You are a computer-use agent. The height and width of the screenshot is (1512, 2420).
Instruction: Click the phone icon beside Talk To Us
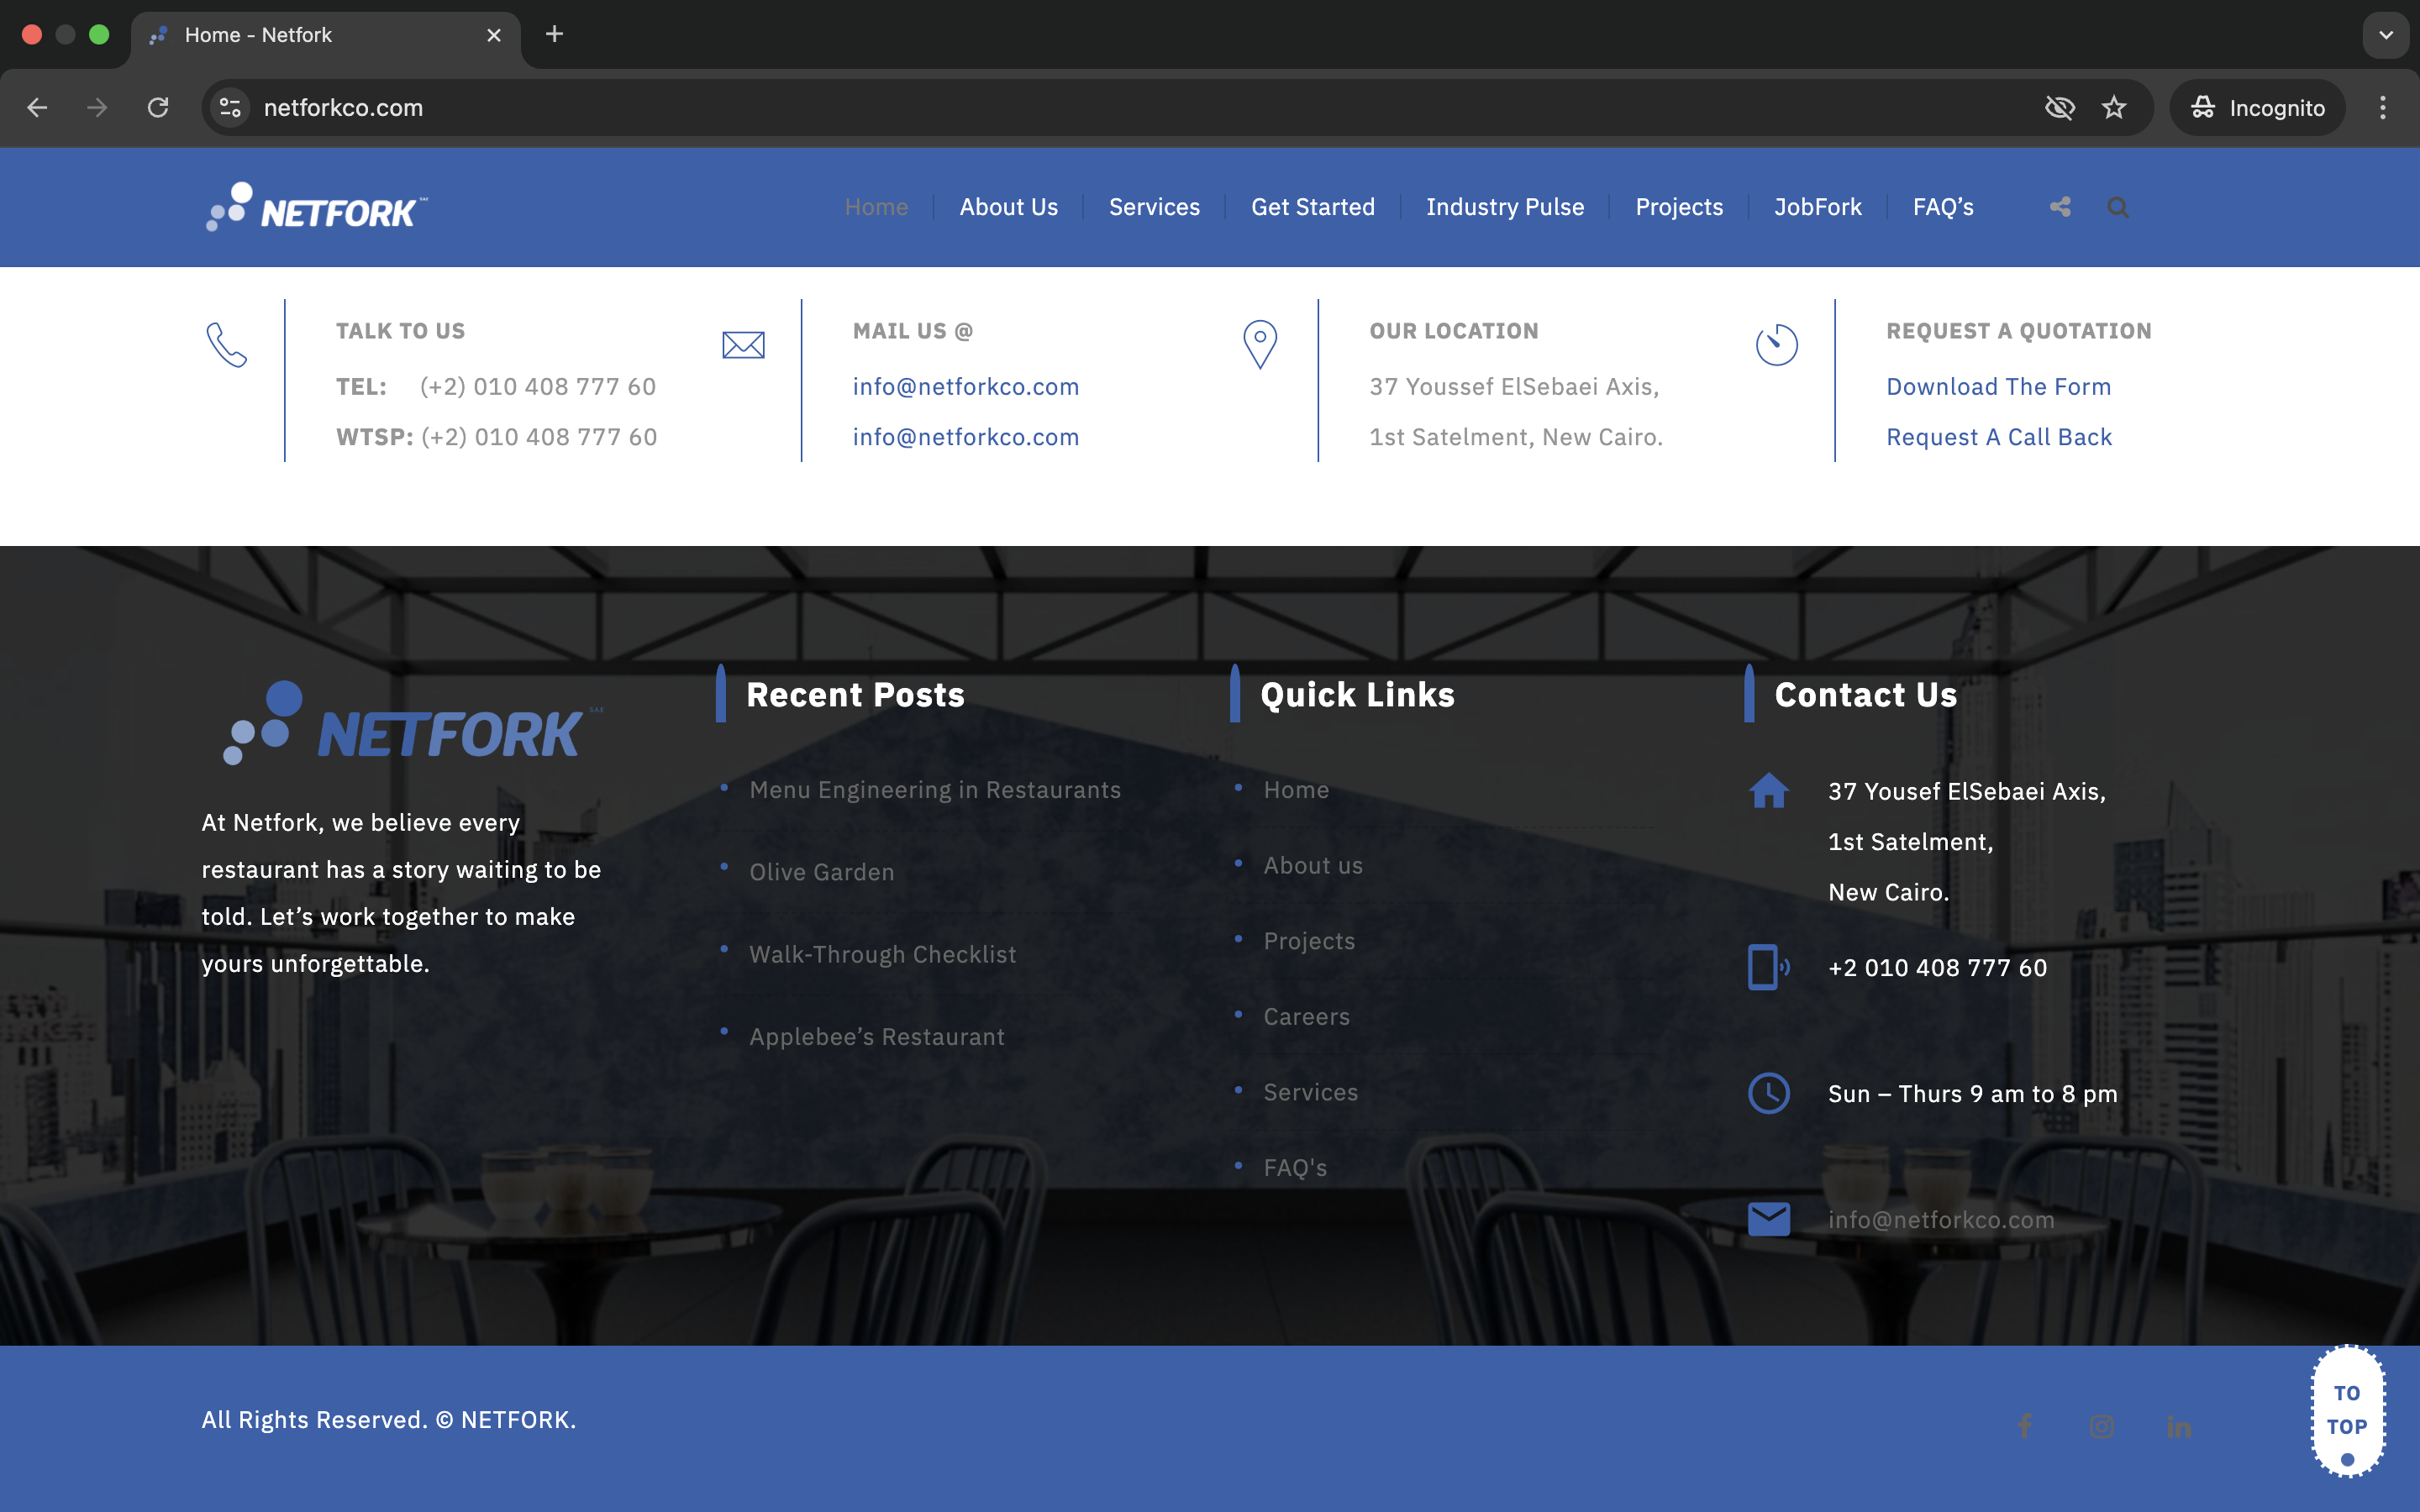tap(227, 345)
